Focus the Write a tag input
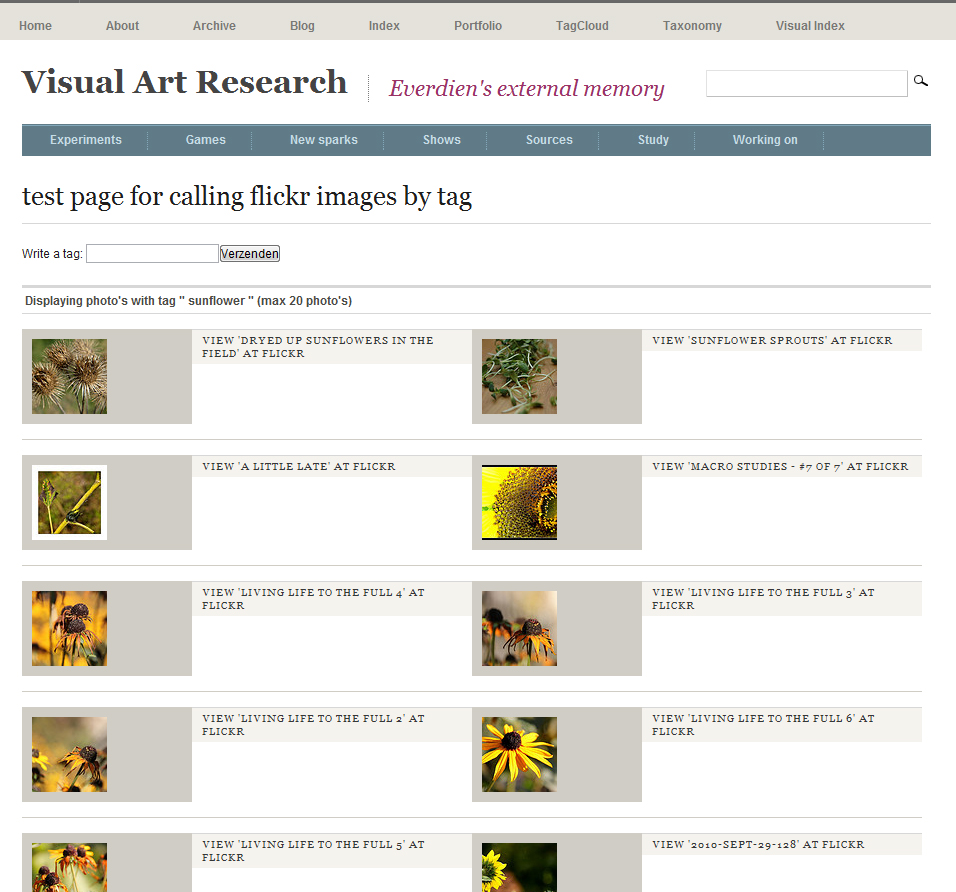The width and height of the screenshot is (956, 892). click(152, 254)
